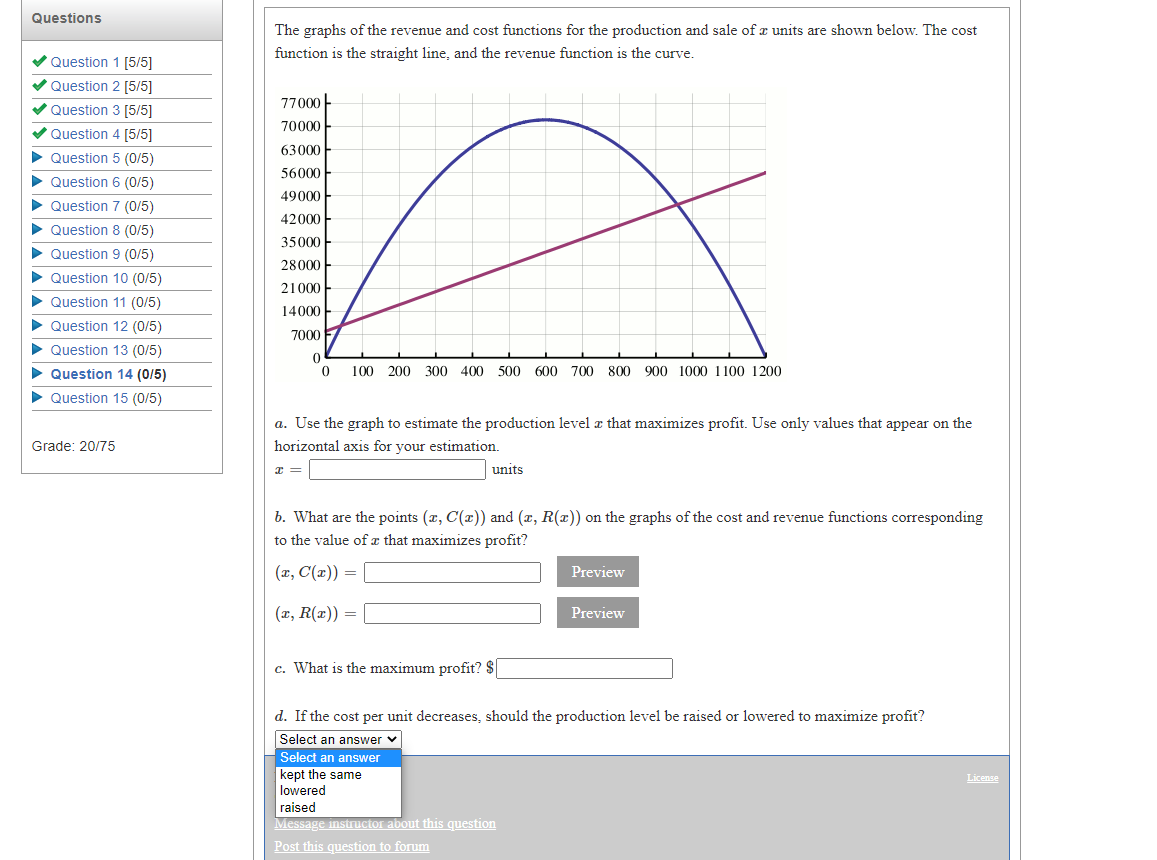Click the blue arrow icon beside Question 12
The image size is (1157, 860).
click(x=39, y=326)
